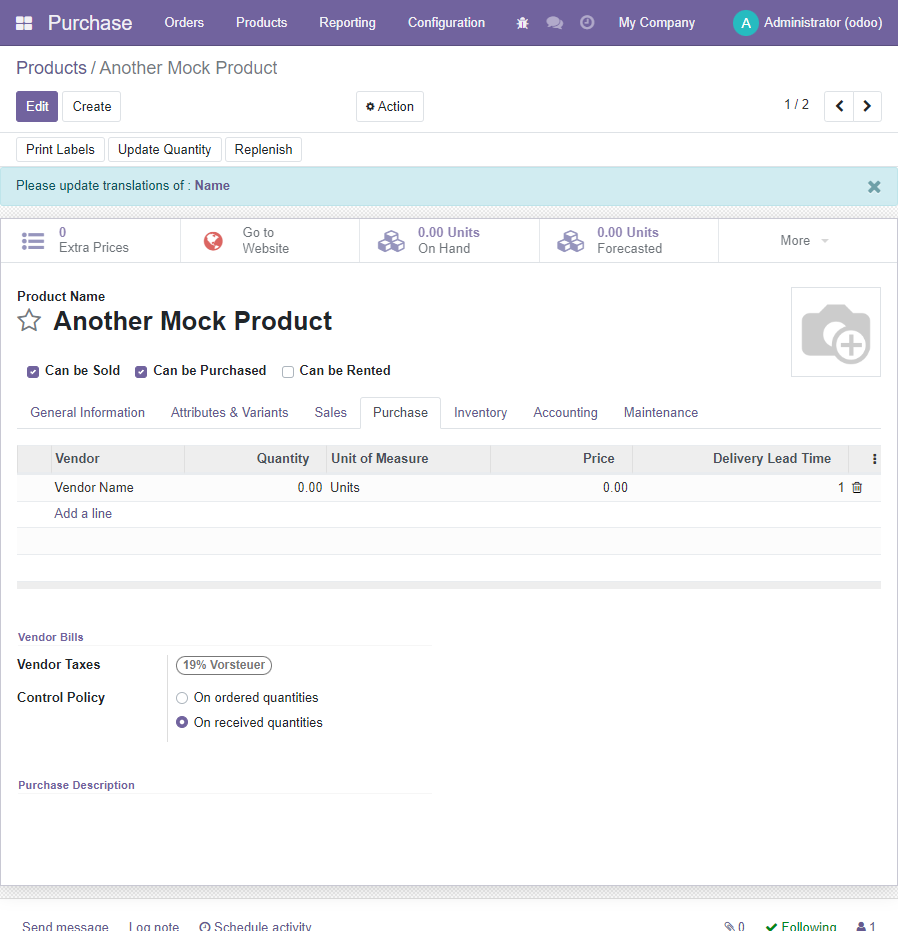
Task: Expand the More stat buttons dropdown
Action: click(804, 240)
